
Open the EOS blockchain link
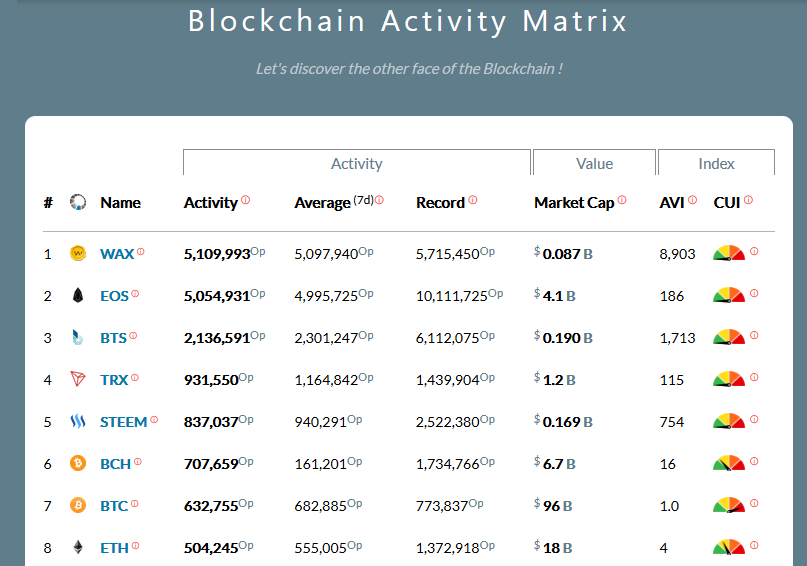(x=114, y=296)
